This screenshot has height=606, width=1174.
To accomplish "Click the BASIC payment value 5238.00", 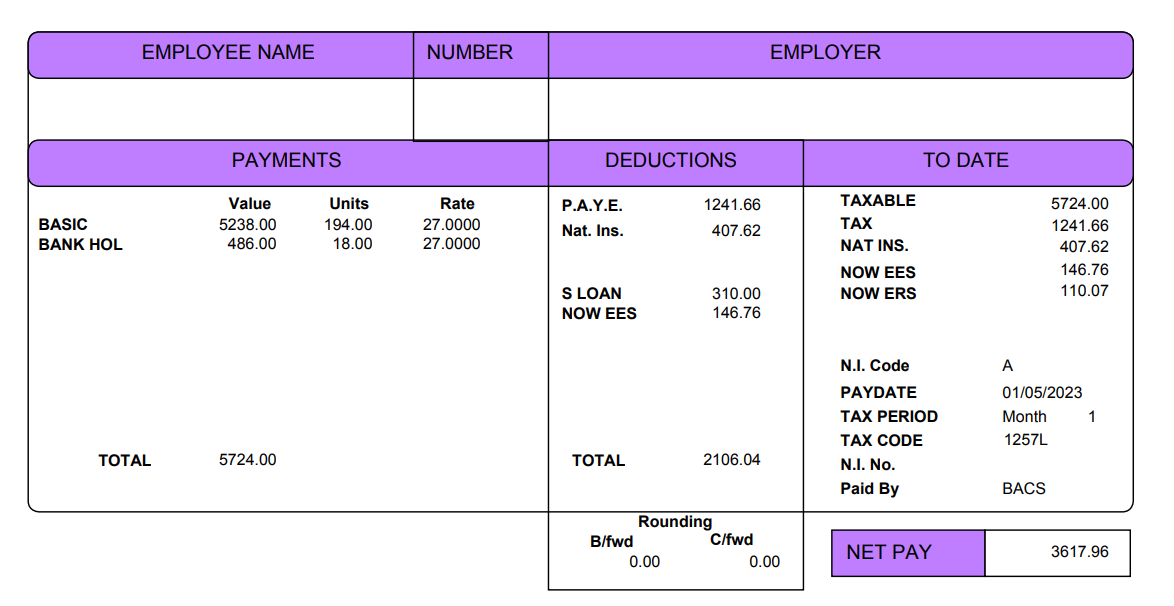I will pos(247,225).
